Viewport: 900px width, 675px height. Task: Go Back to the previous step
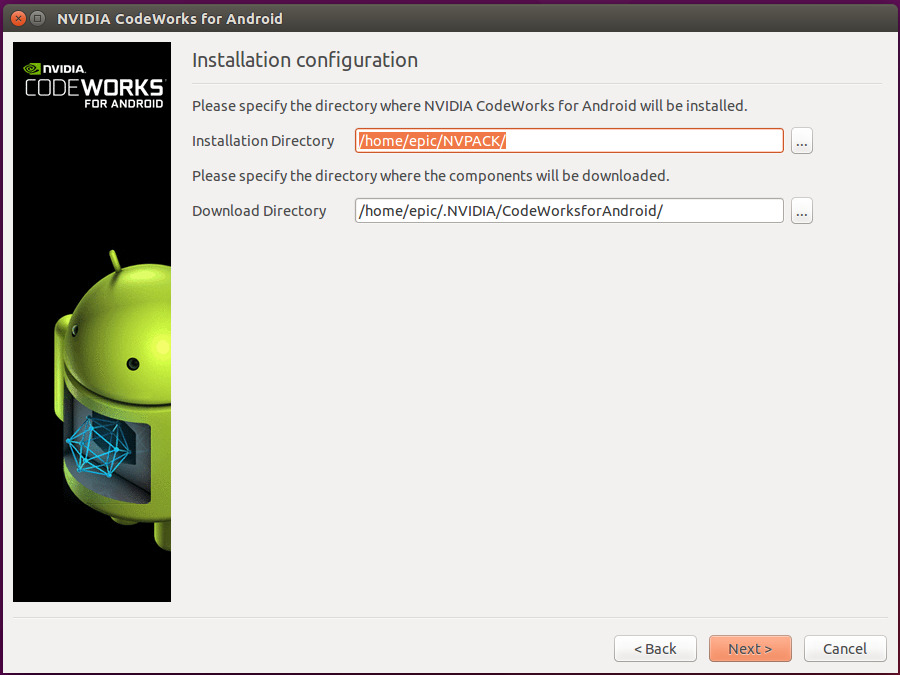click(655, 648)
